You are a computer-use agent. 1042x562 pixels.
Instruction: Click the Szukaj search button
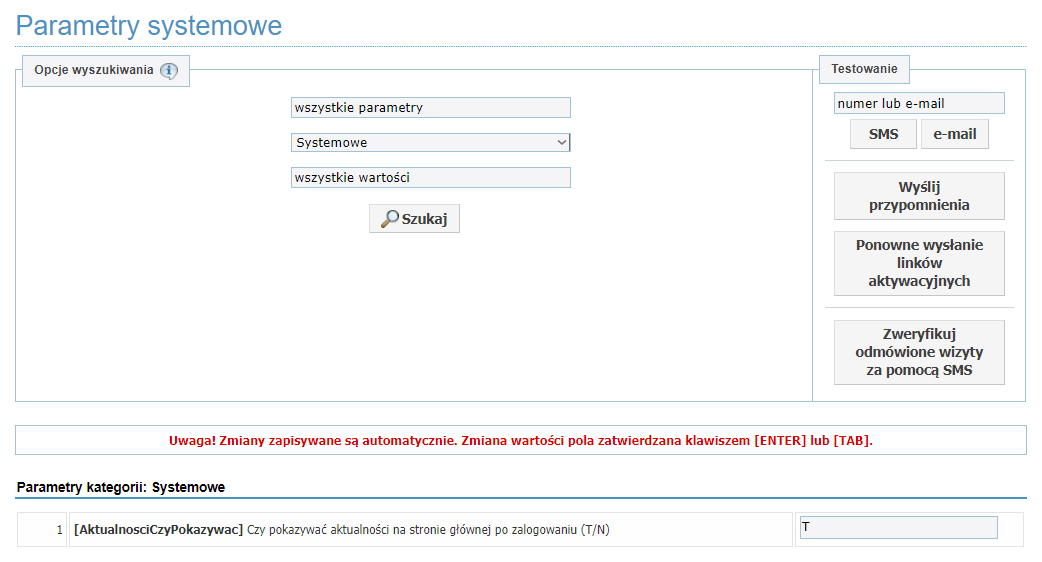[x=414, y=219]
